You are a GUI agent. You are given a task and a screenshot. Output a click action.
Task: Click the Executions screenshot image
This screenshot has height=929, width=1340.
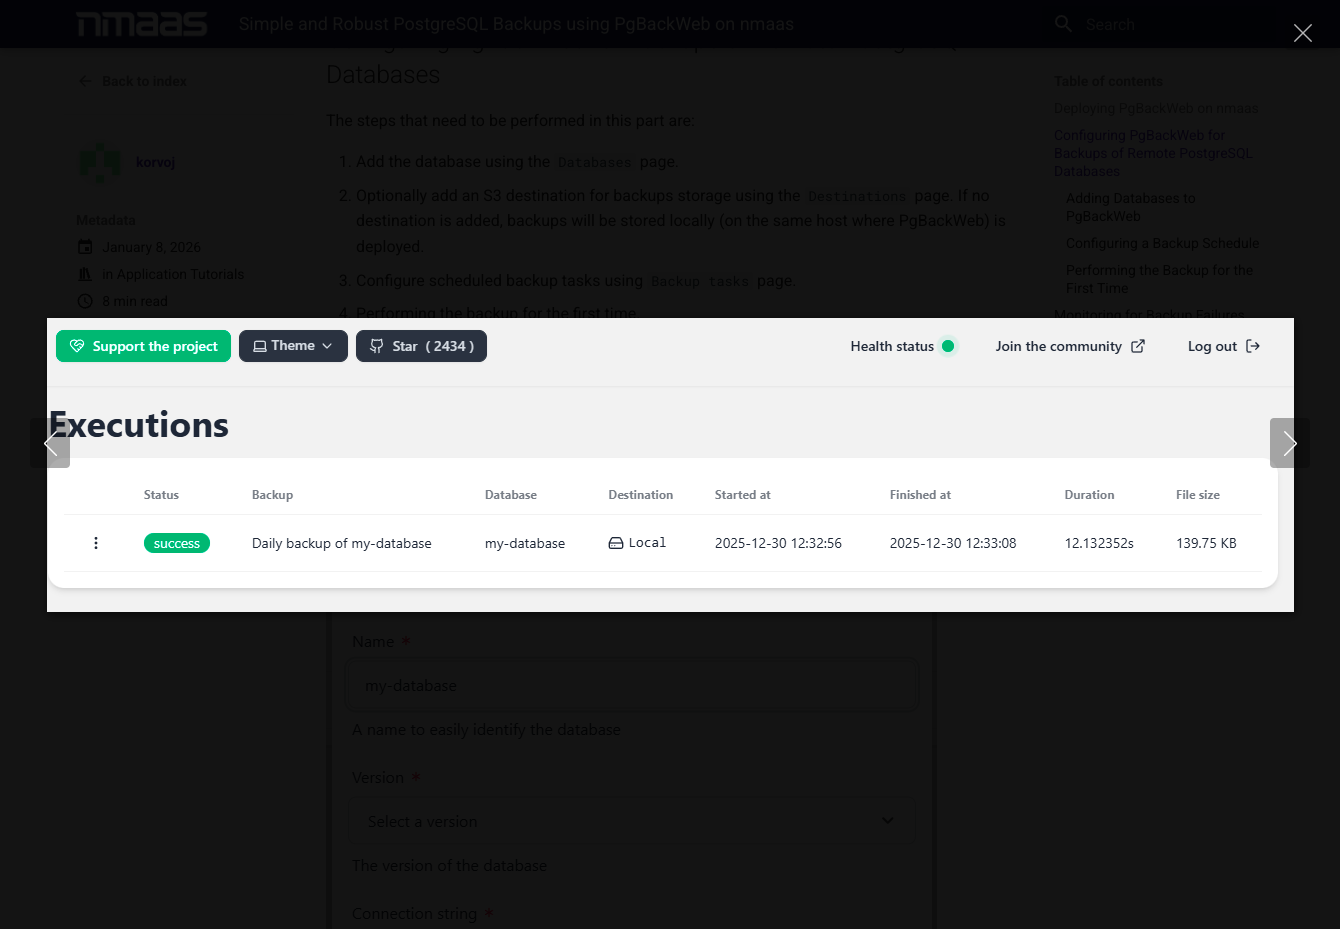(670, 465)
